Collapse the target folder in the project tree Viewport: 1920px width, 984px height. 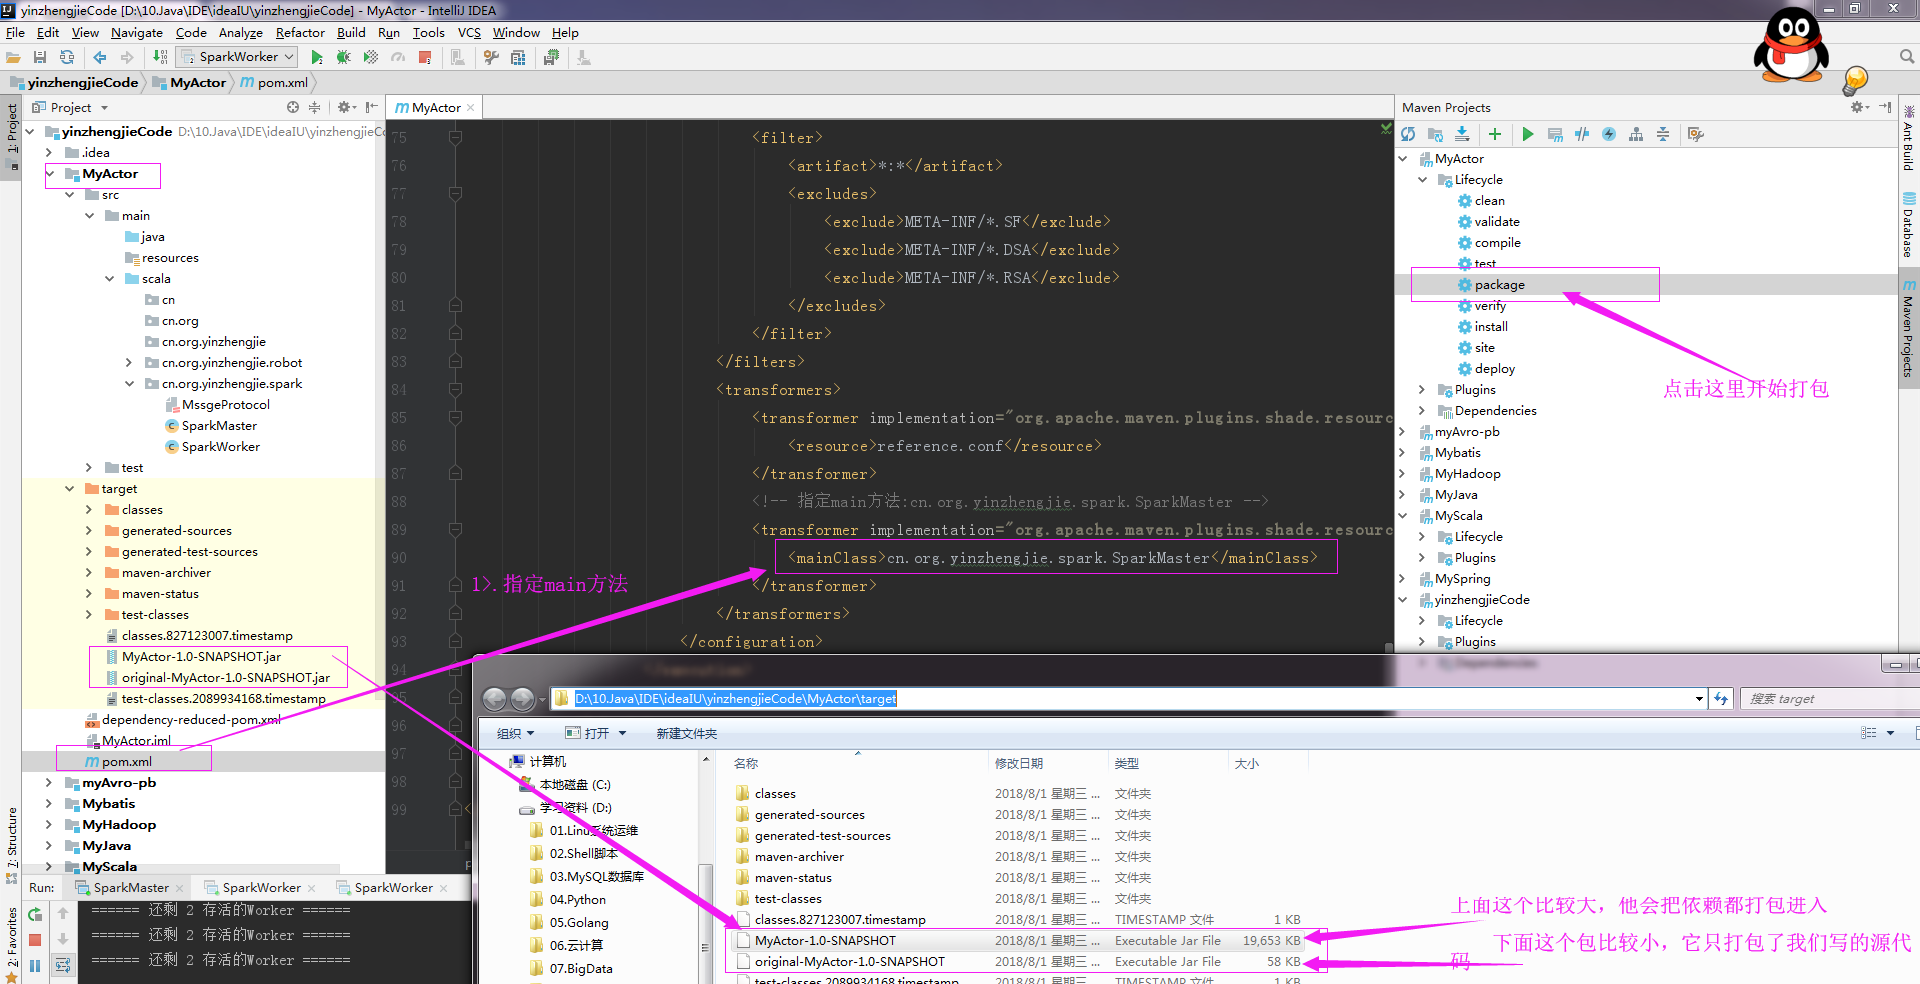(69, 489)
